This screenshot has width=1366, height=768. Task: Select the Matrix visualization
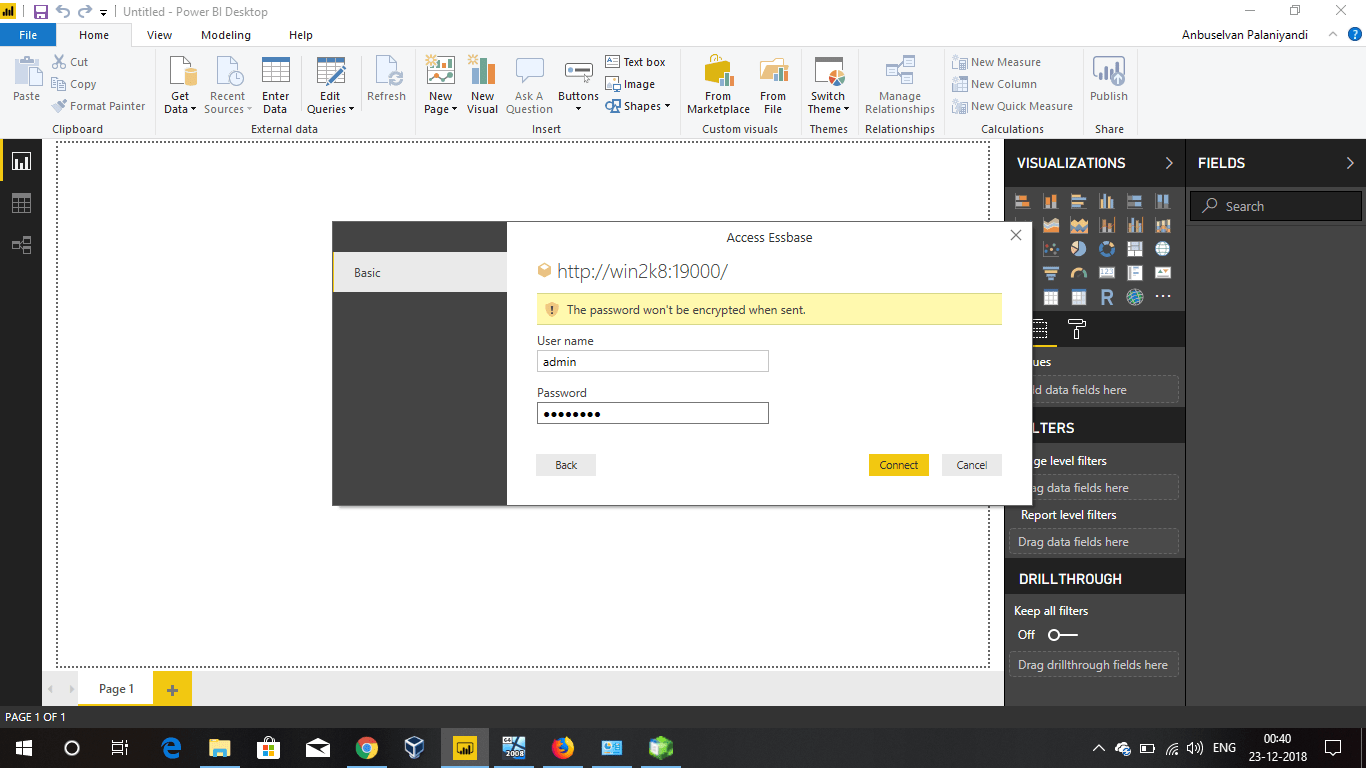coord(1079,297)
